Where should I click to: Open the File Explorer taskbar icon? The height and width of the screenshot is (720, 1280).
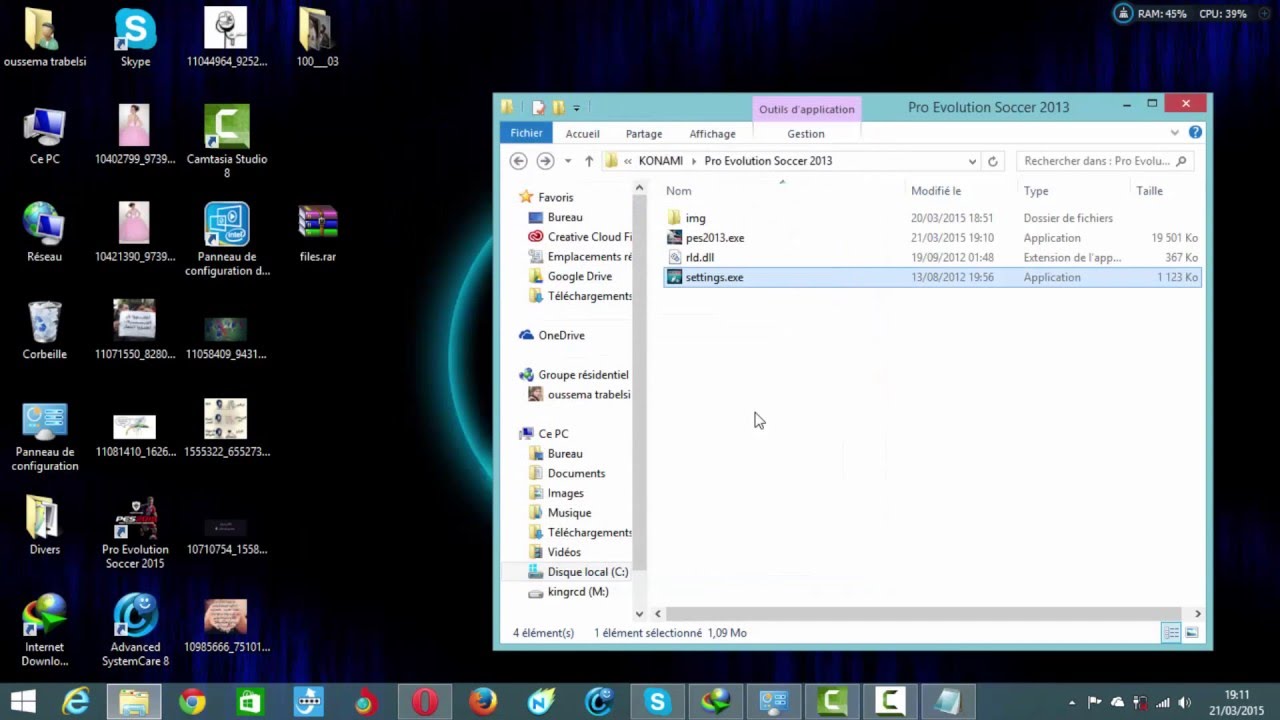tap(134, 702)
